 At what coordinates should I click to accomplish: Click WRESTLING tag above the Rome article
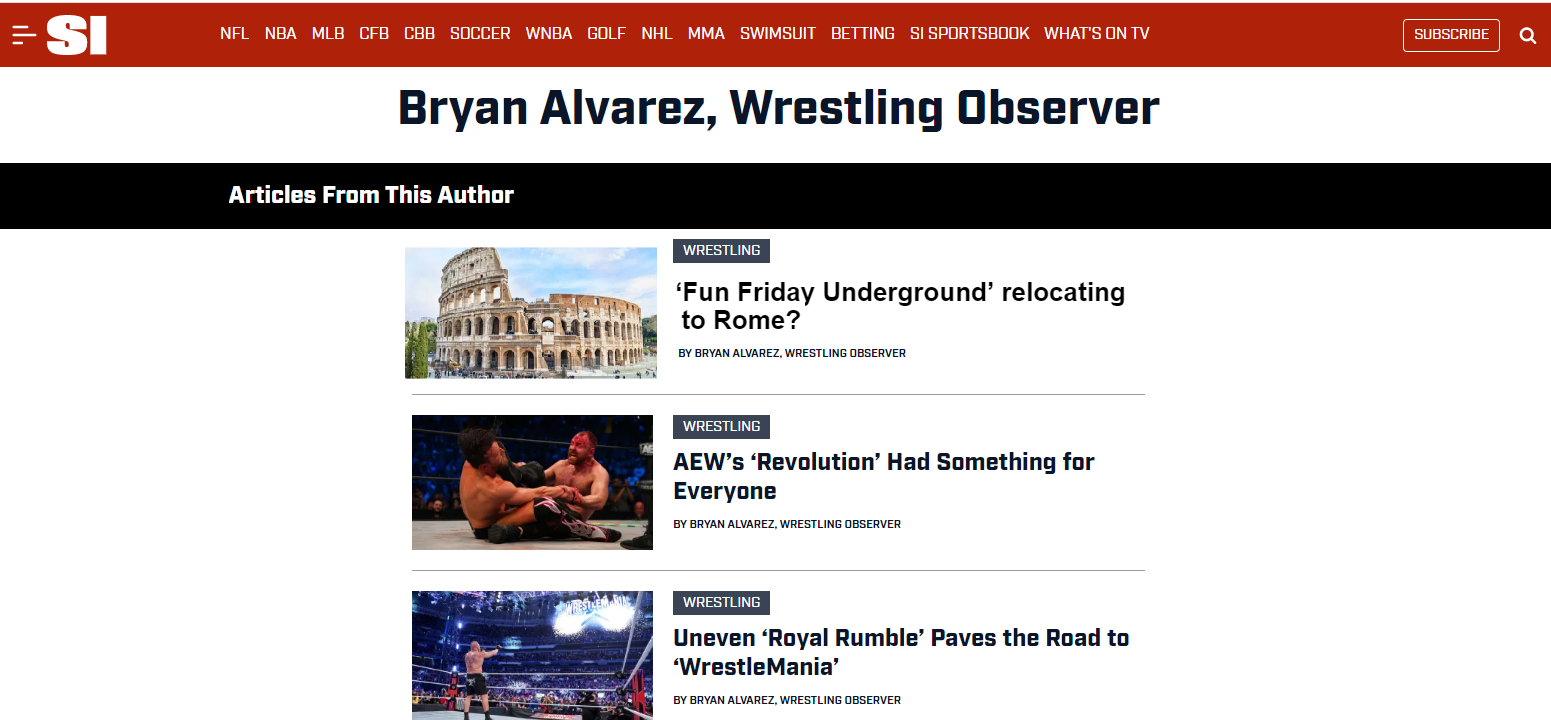pyautogui.click(x=721, y=251)
